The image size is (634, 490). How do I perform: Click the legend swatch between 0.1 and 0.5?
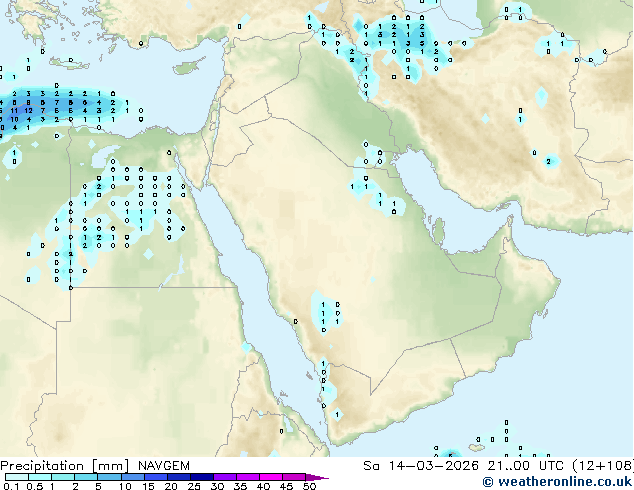(x=17, y=477)
